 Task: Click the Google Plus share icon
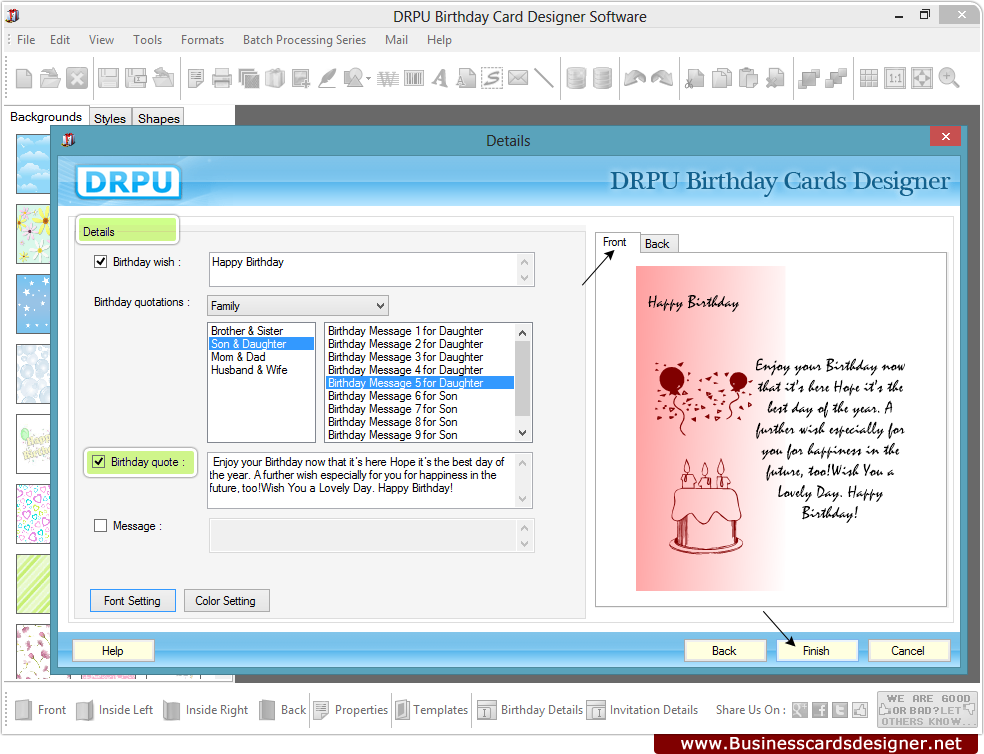800,710
